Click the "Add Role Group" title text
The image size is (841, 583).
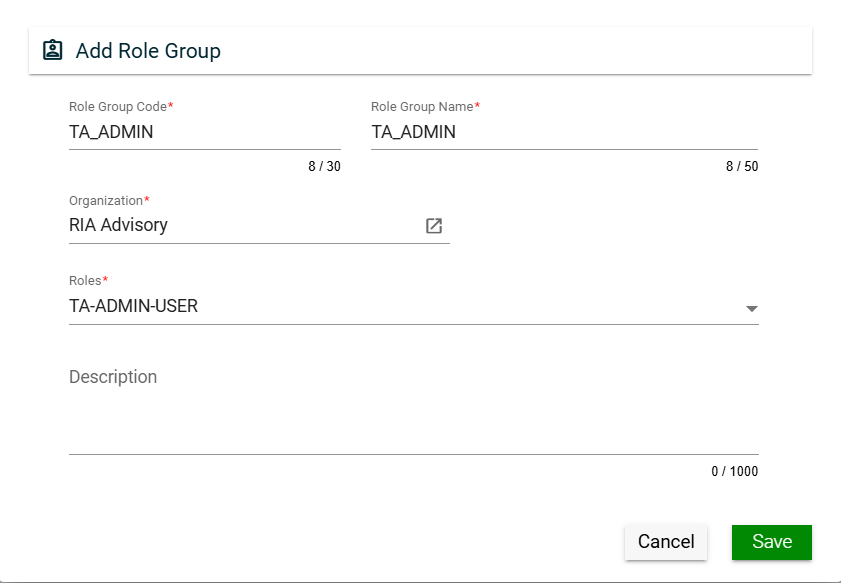(148, 51)
